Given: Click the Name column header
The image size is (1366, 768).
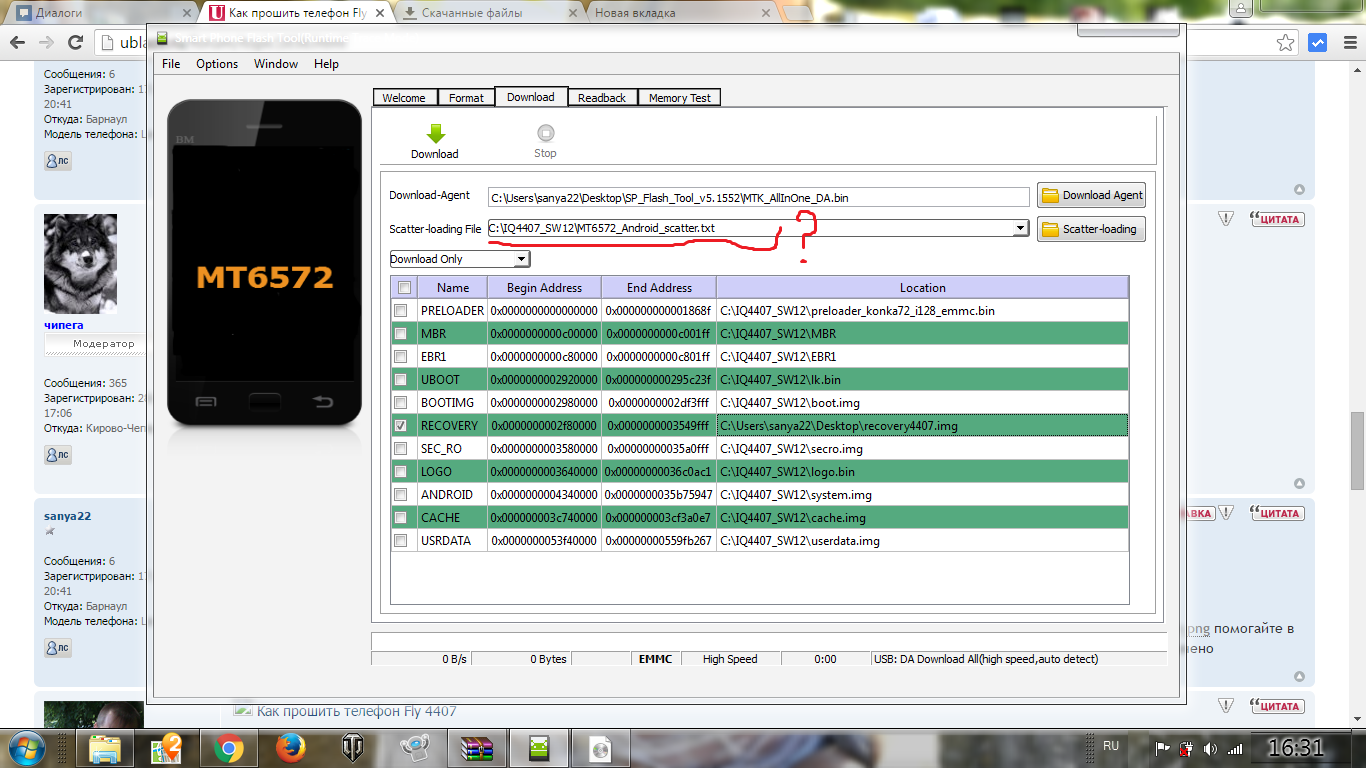Looking at the screenshot, I should [x=452, y=287].
